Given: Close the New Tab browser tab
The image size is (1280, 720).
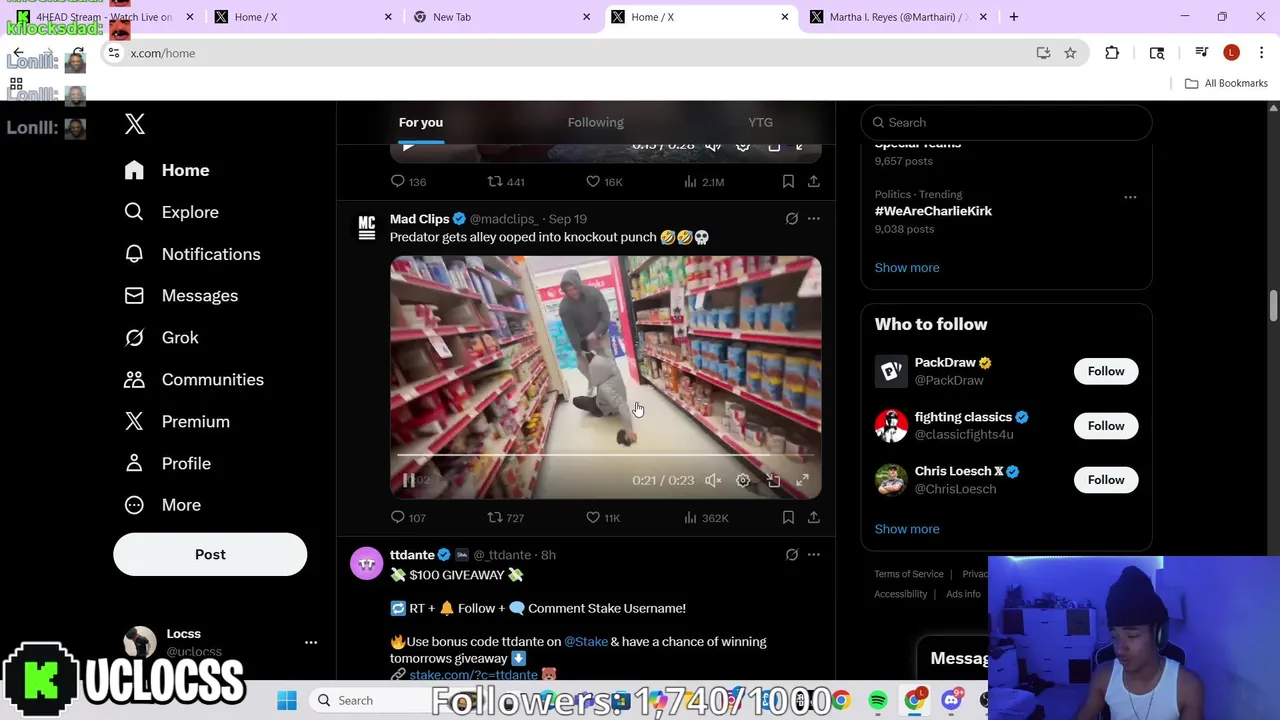Looking at the screenshot, I should [587, 17].
